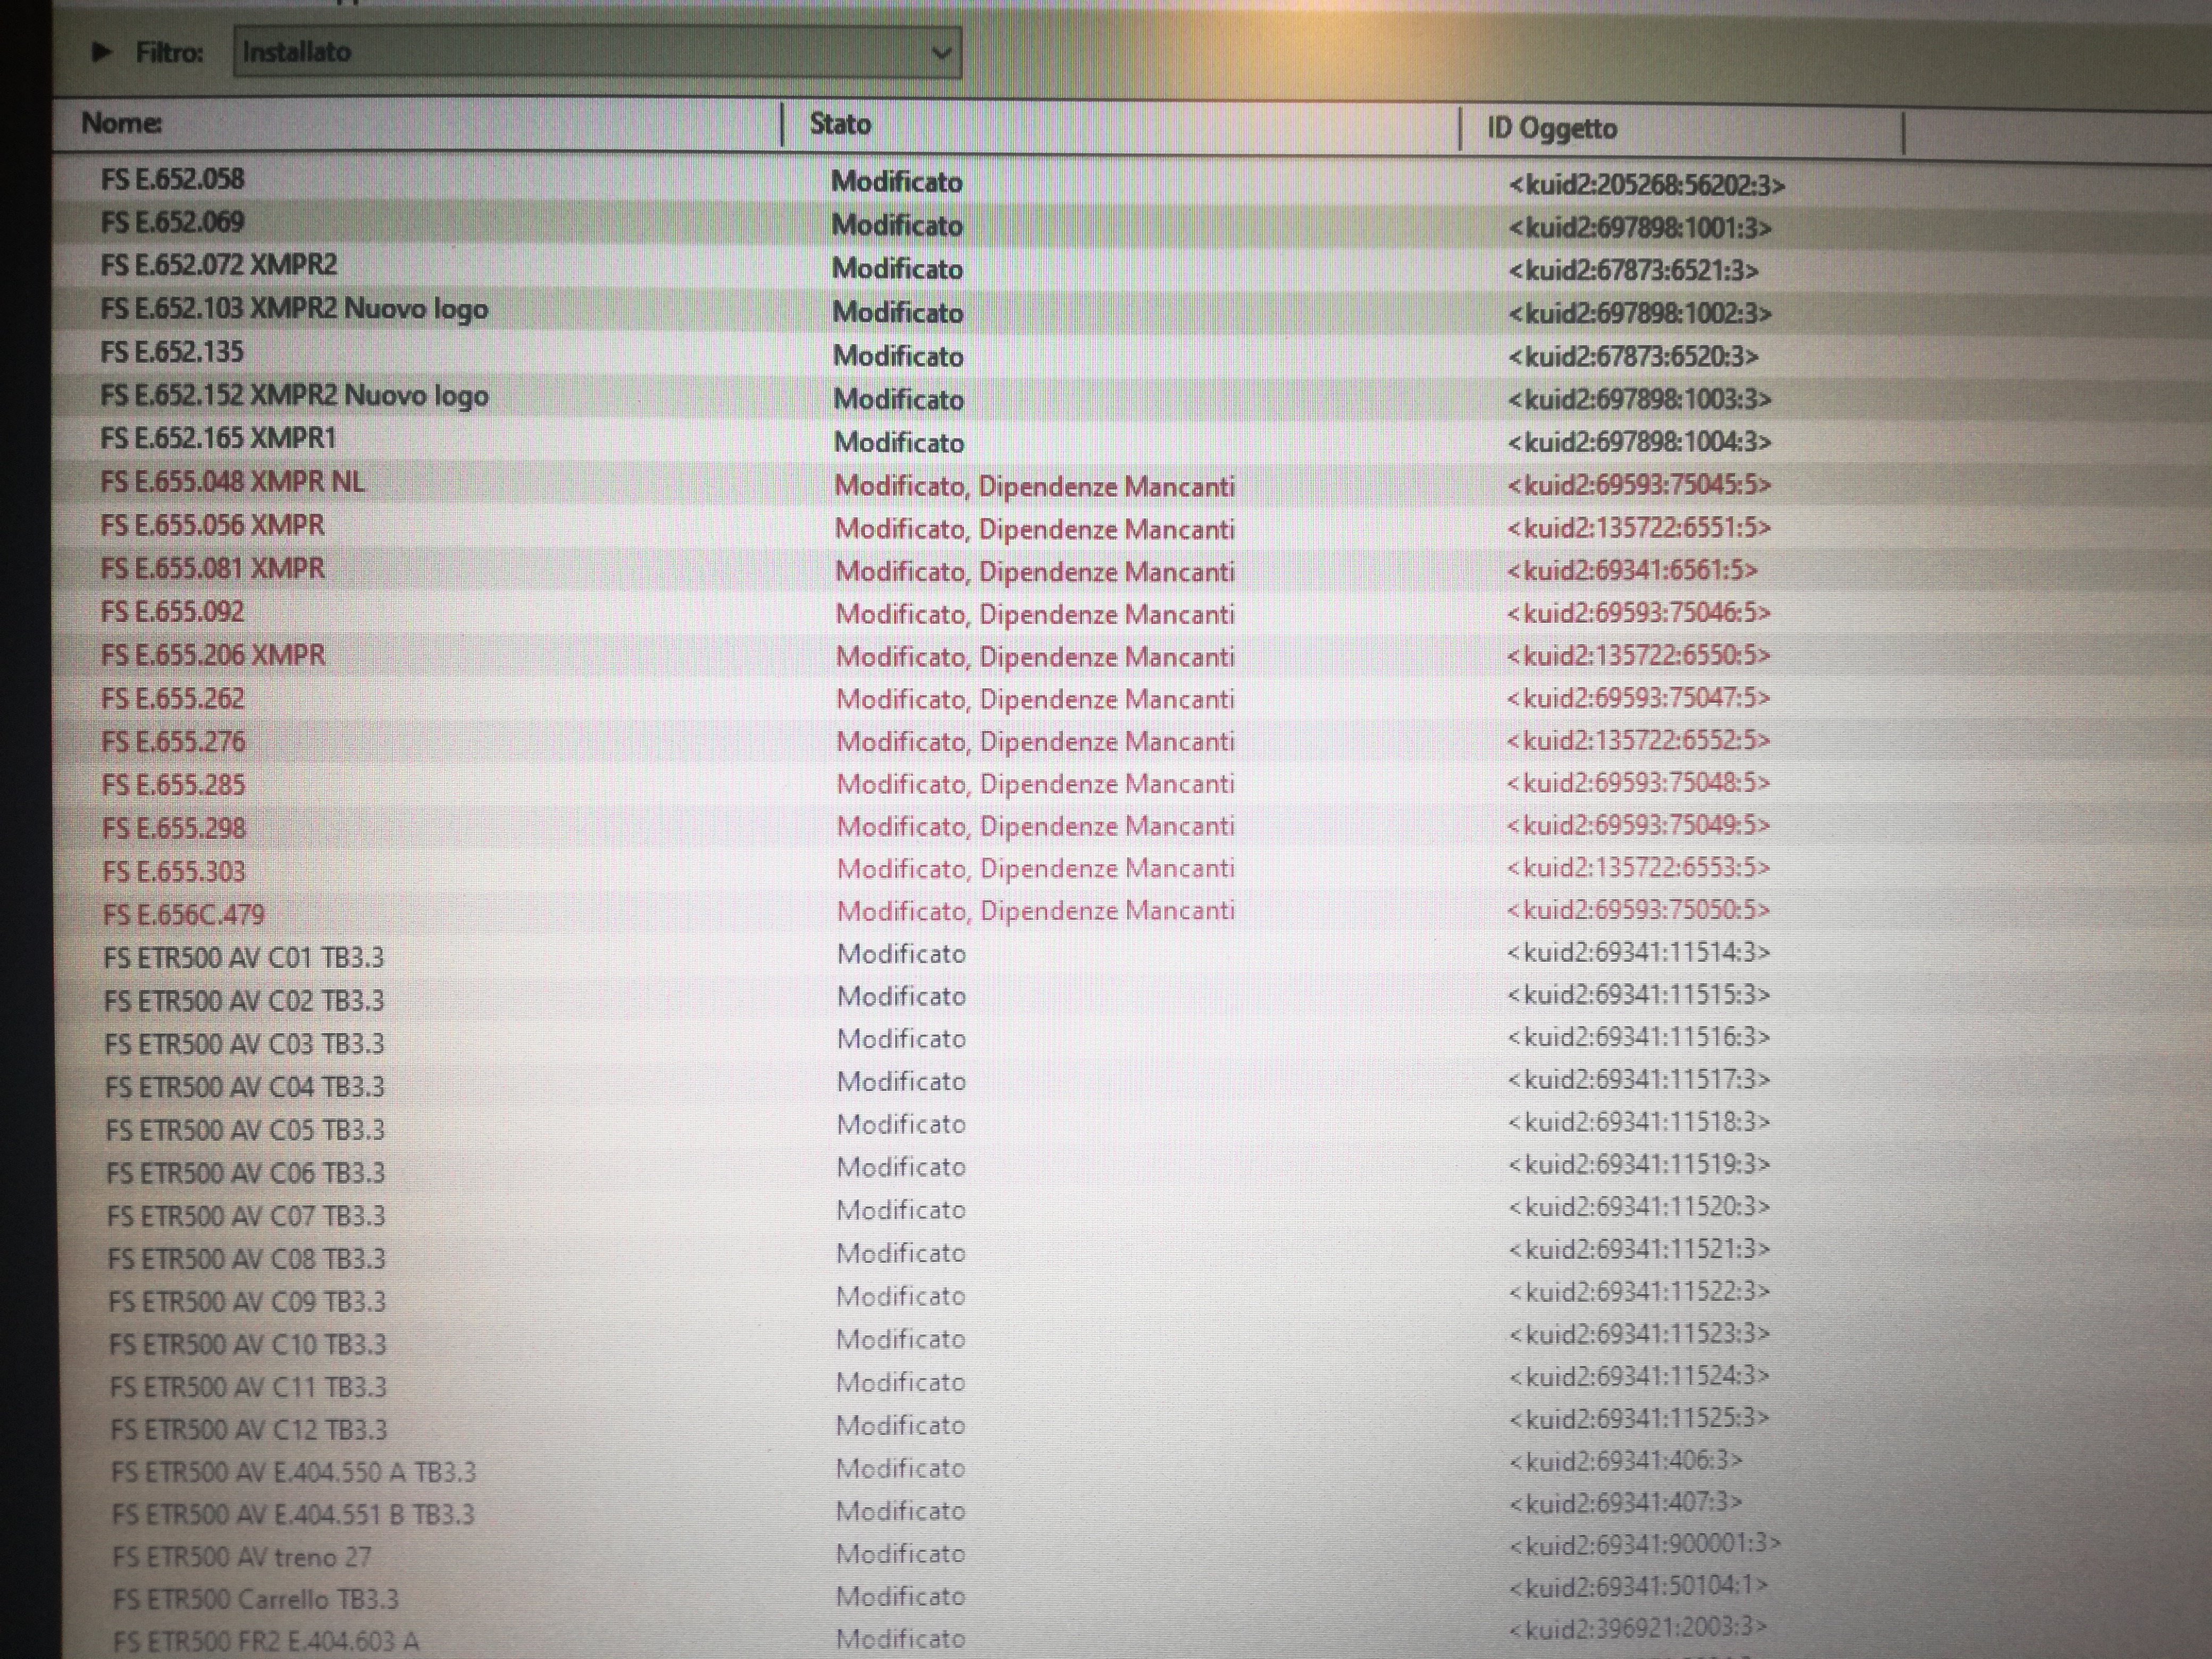The height and width of the screenshot is (1659, 2212).
Task: Click Modificato status of FS E.652.058
Action: tap(897, 182)
